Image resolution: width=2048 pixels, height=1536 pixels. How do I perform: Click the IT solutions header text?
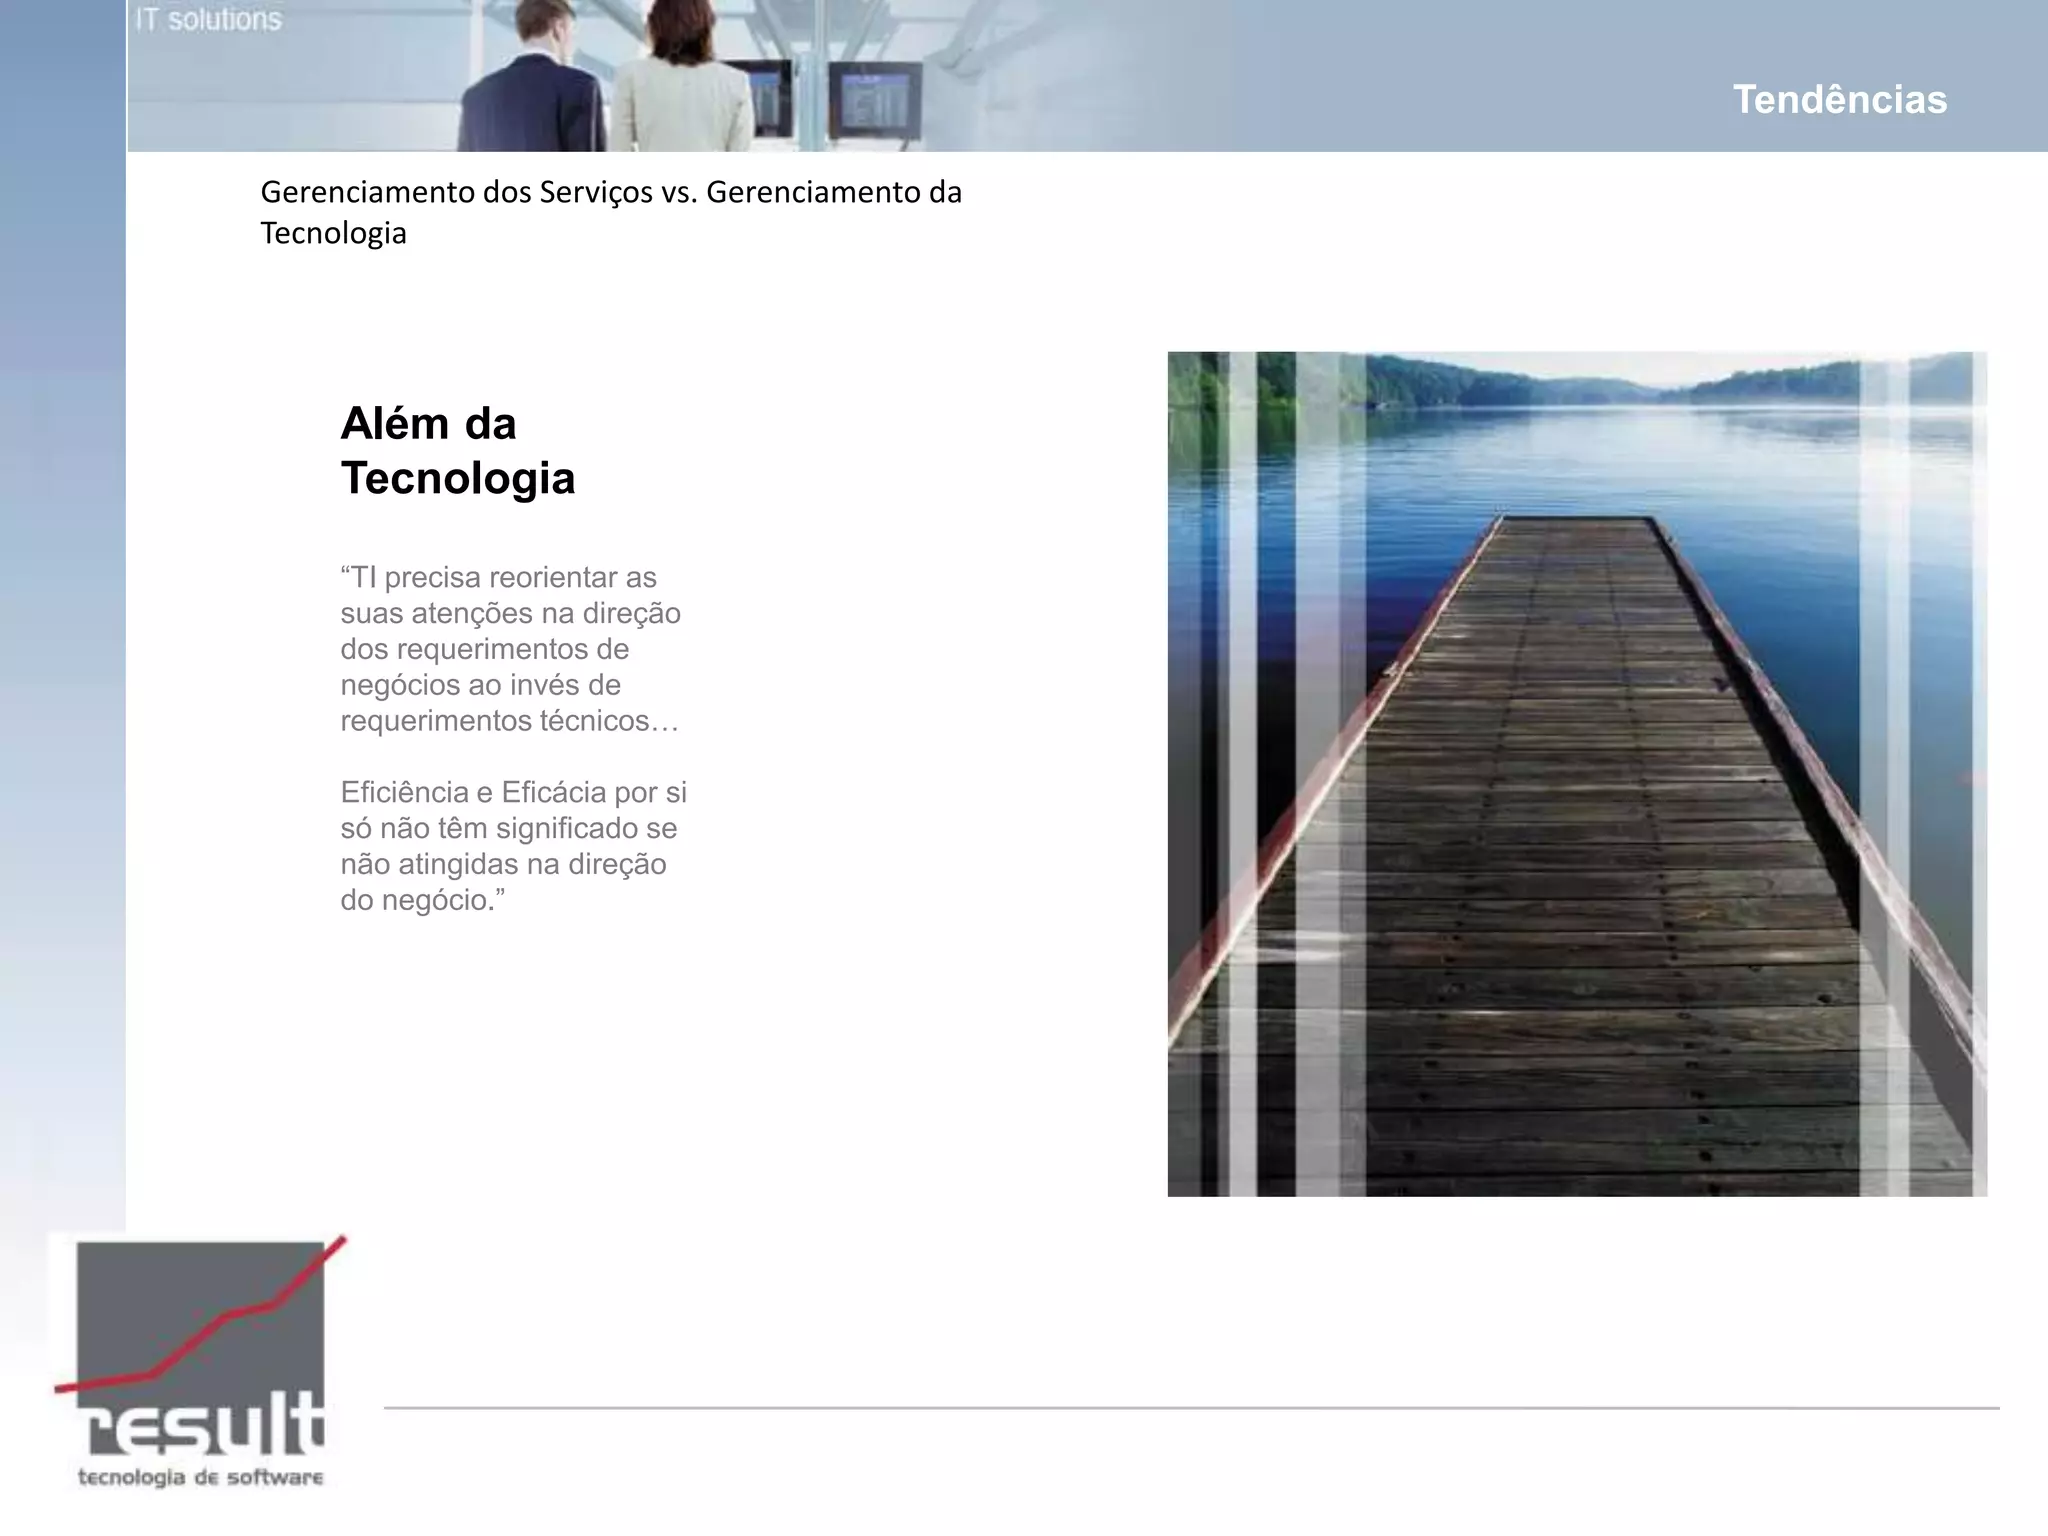(209, 20)
